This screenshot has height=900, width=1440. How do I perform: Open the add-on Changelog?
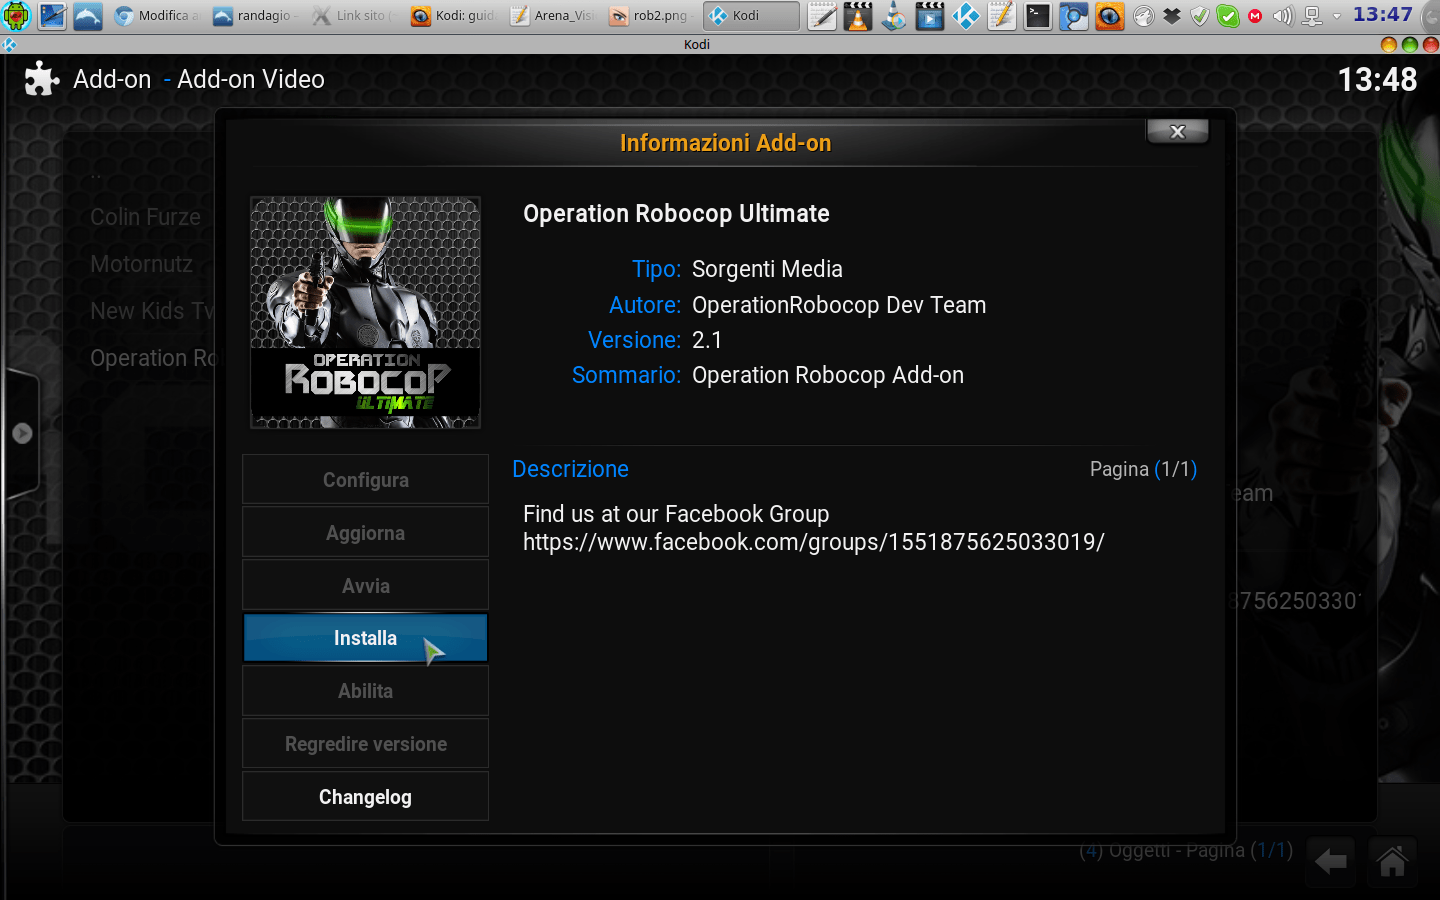pyautogui.click(x=365, y=797)
